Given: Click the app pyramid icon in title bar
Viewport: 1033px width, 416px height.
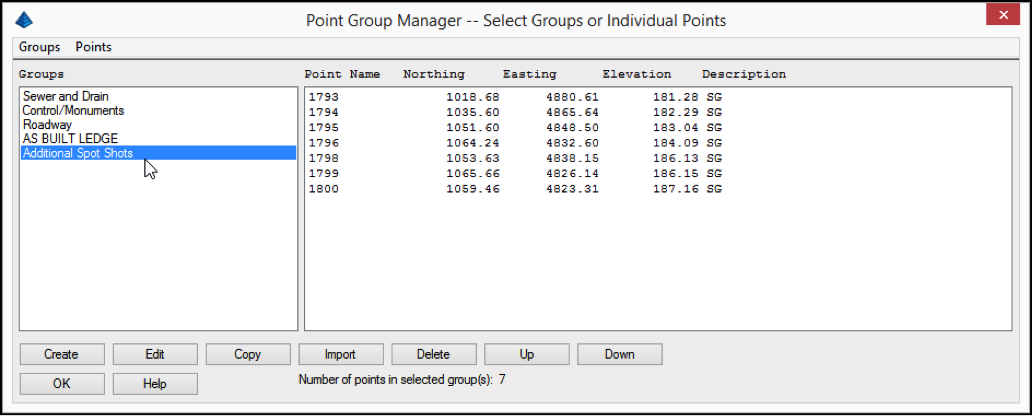Looking at the screenshot, I should click(24, 20).
